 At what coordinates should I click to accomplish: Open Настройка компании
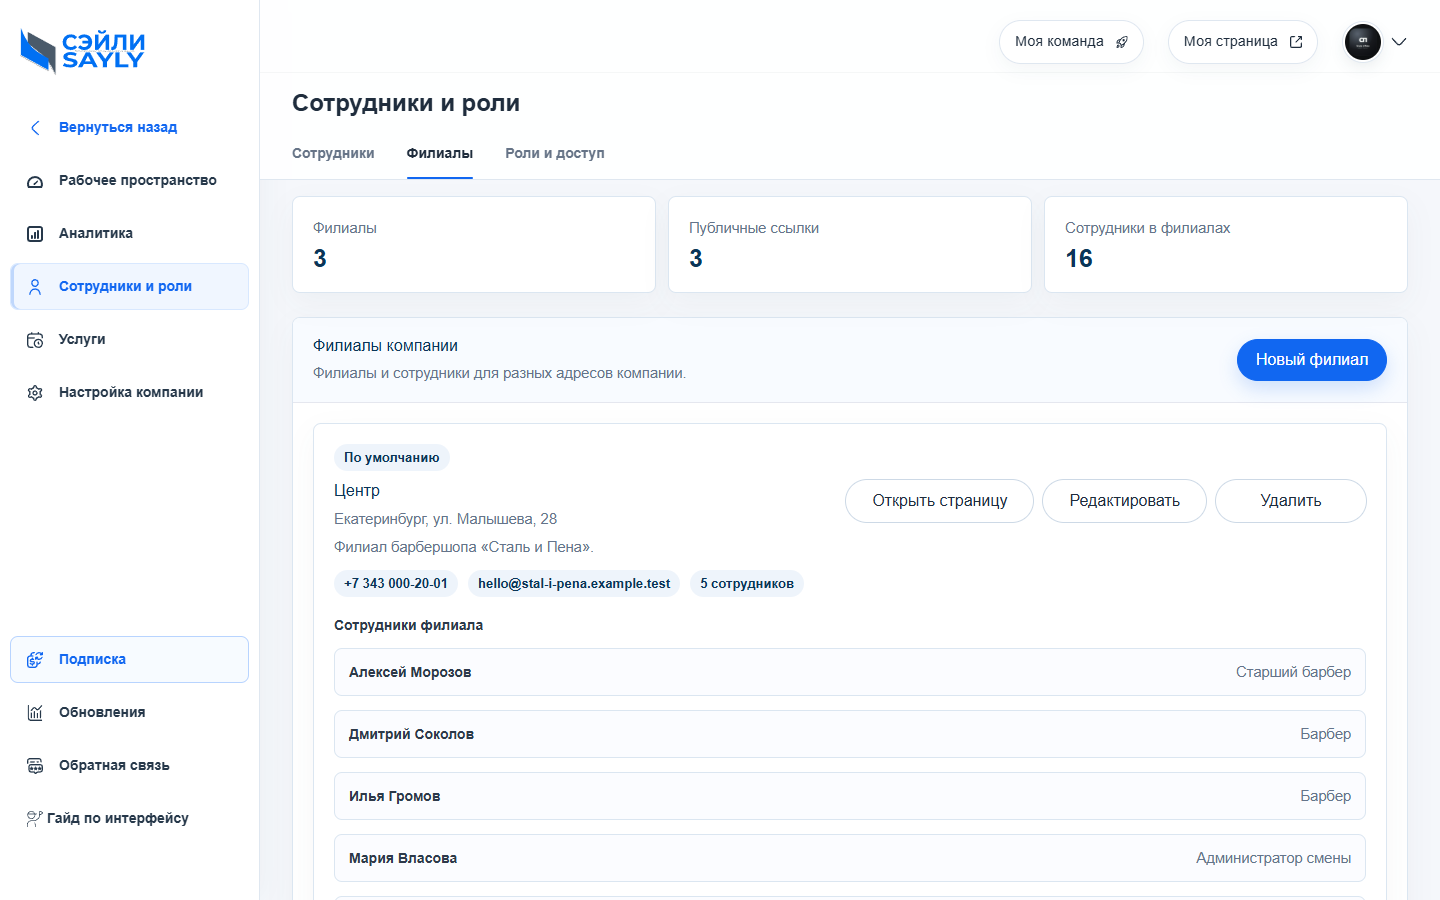130,393
